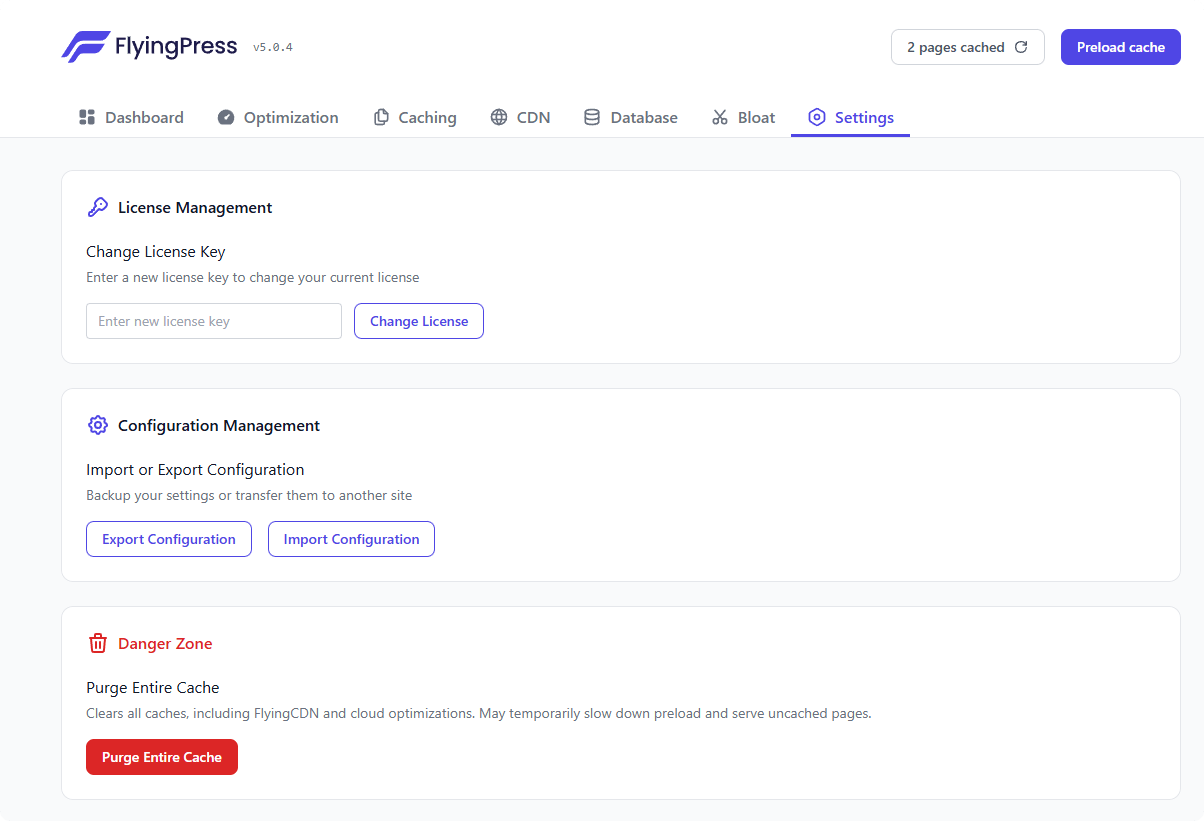The image size is (1204, 821).
Task: Click the Change License button
Action: pos(419,321)
